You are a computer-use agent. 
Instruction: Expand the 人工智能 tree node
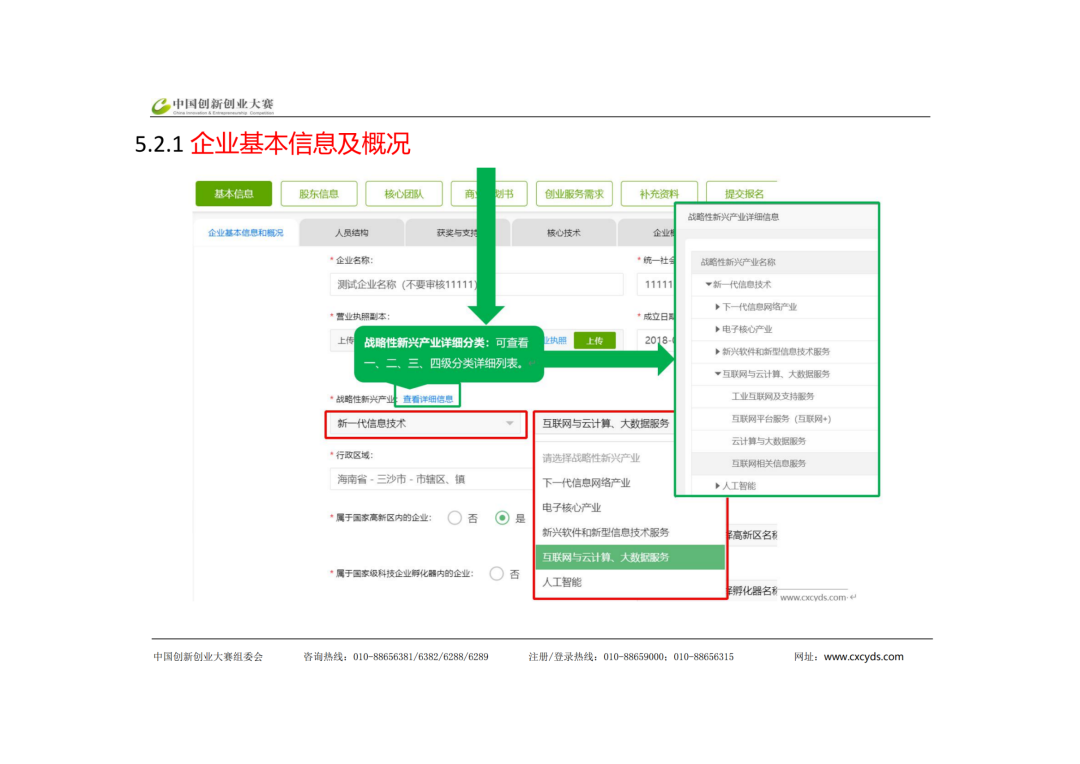718,486
